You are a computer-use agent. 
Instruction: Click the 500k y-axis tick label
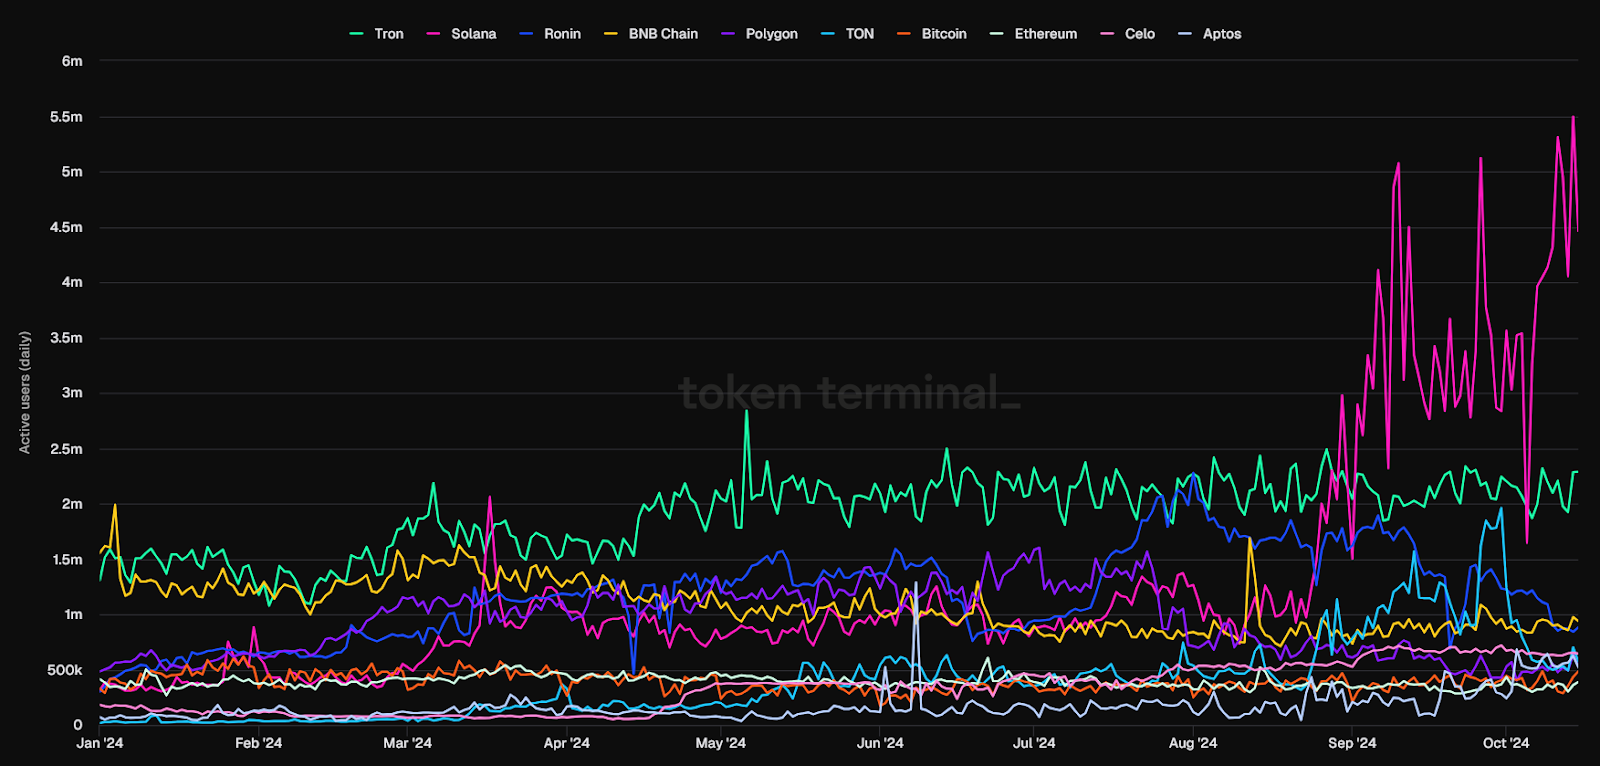pyautogui.click(x=65, y=670)
